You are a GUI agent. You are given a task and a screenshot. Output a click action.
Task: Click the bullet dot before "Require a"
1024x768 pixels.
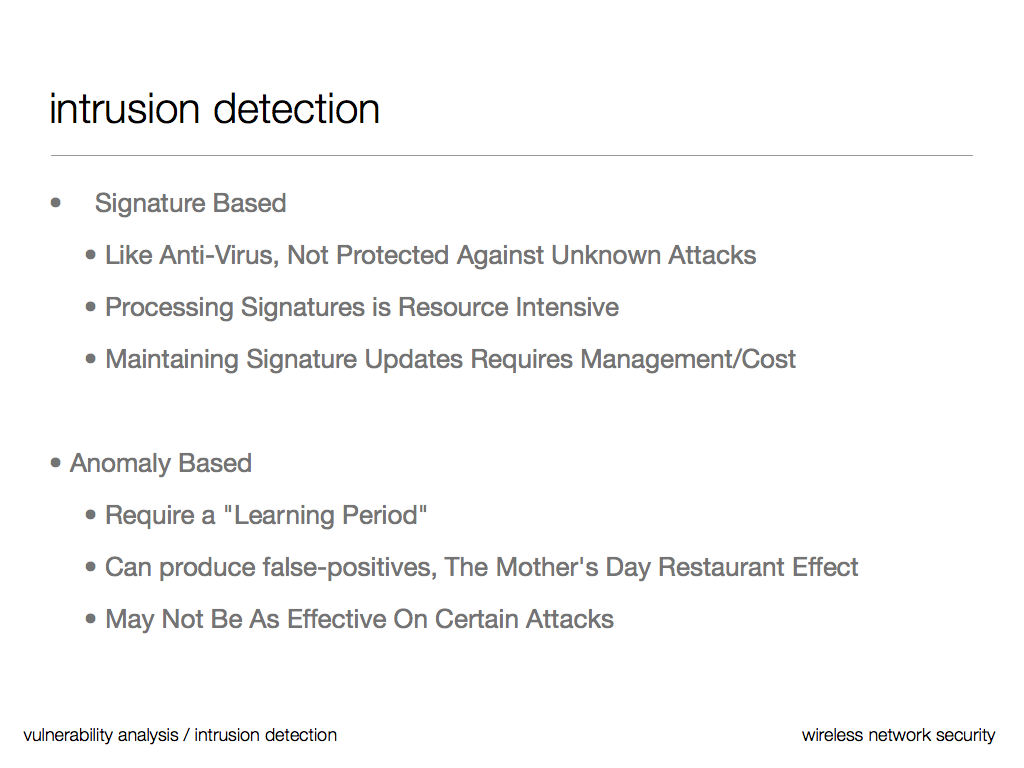(x=92, y=516)
